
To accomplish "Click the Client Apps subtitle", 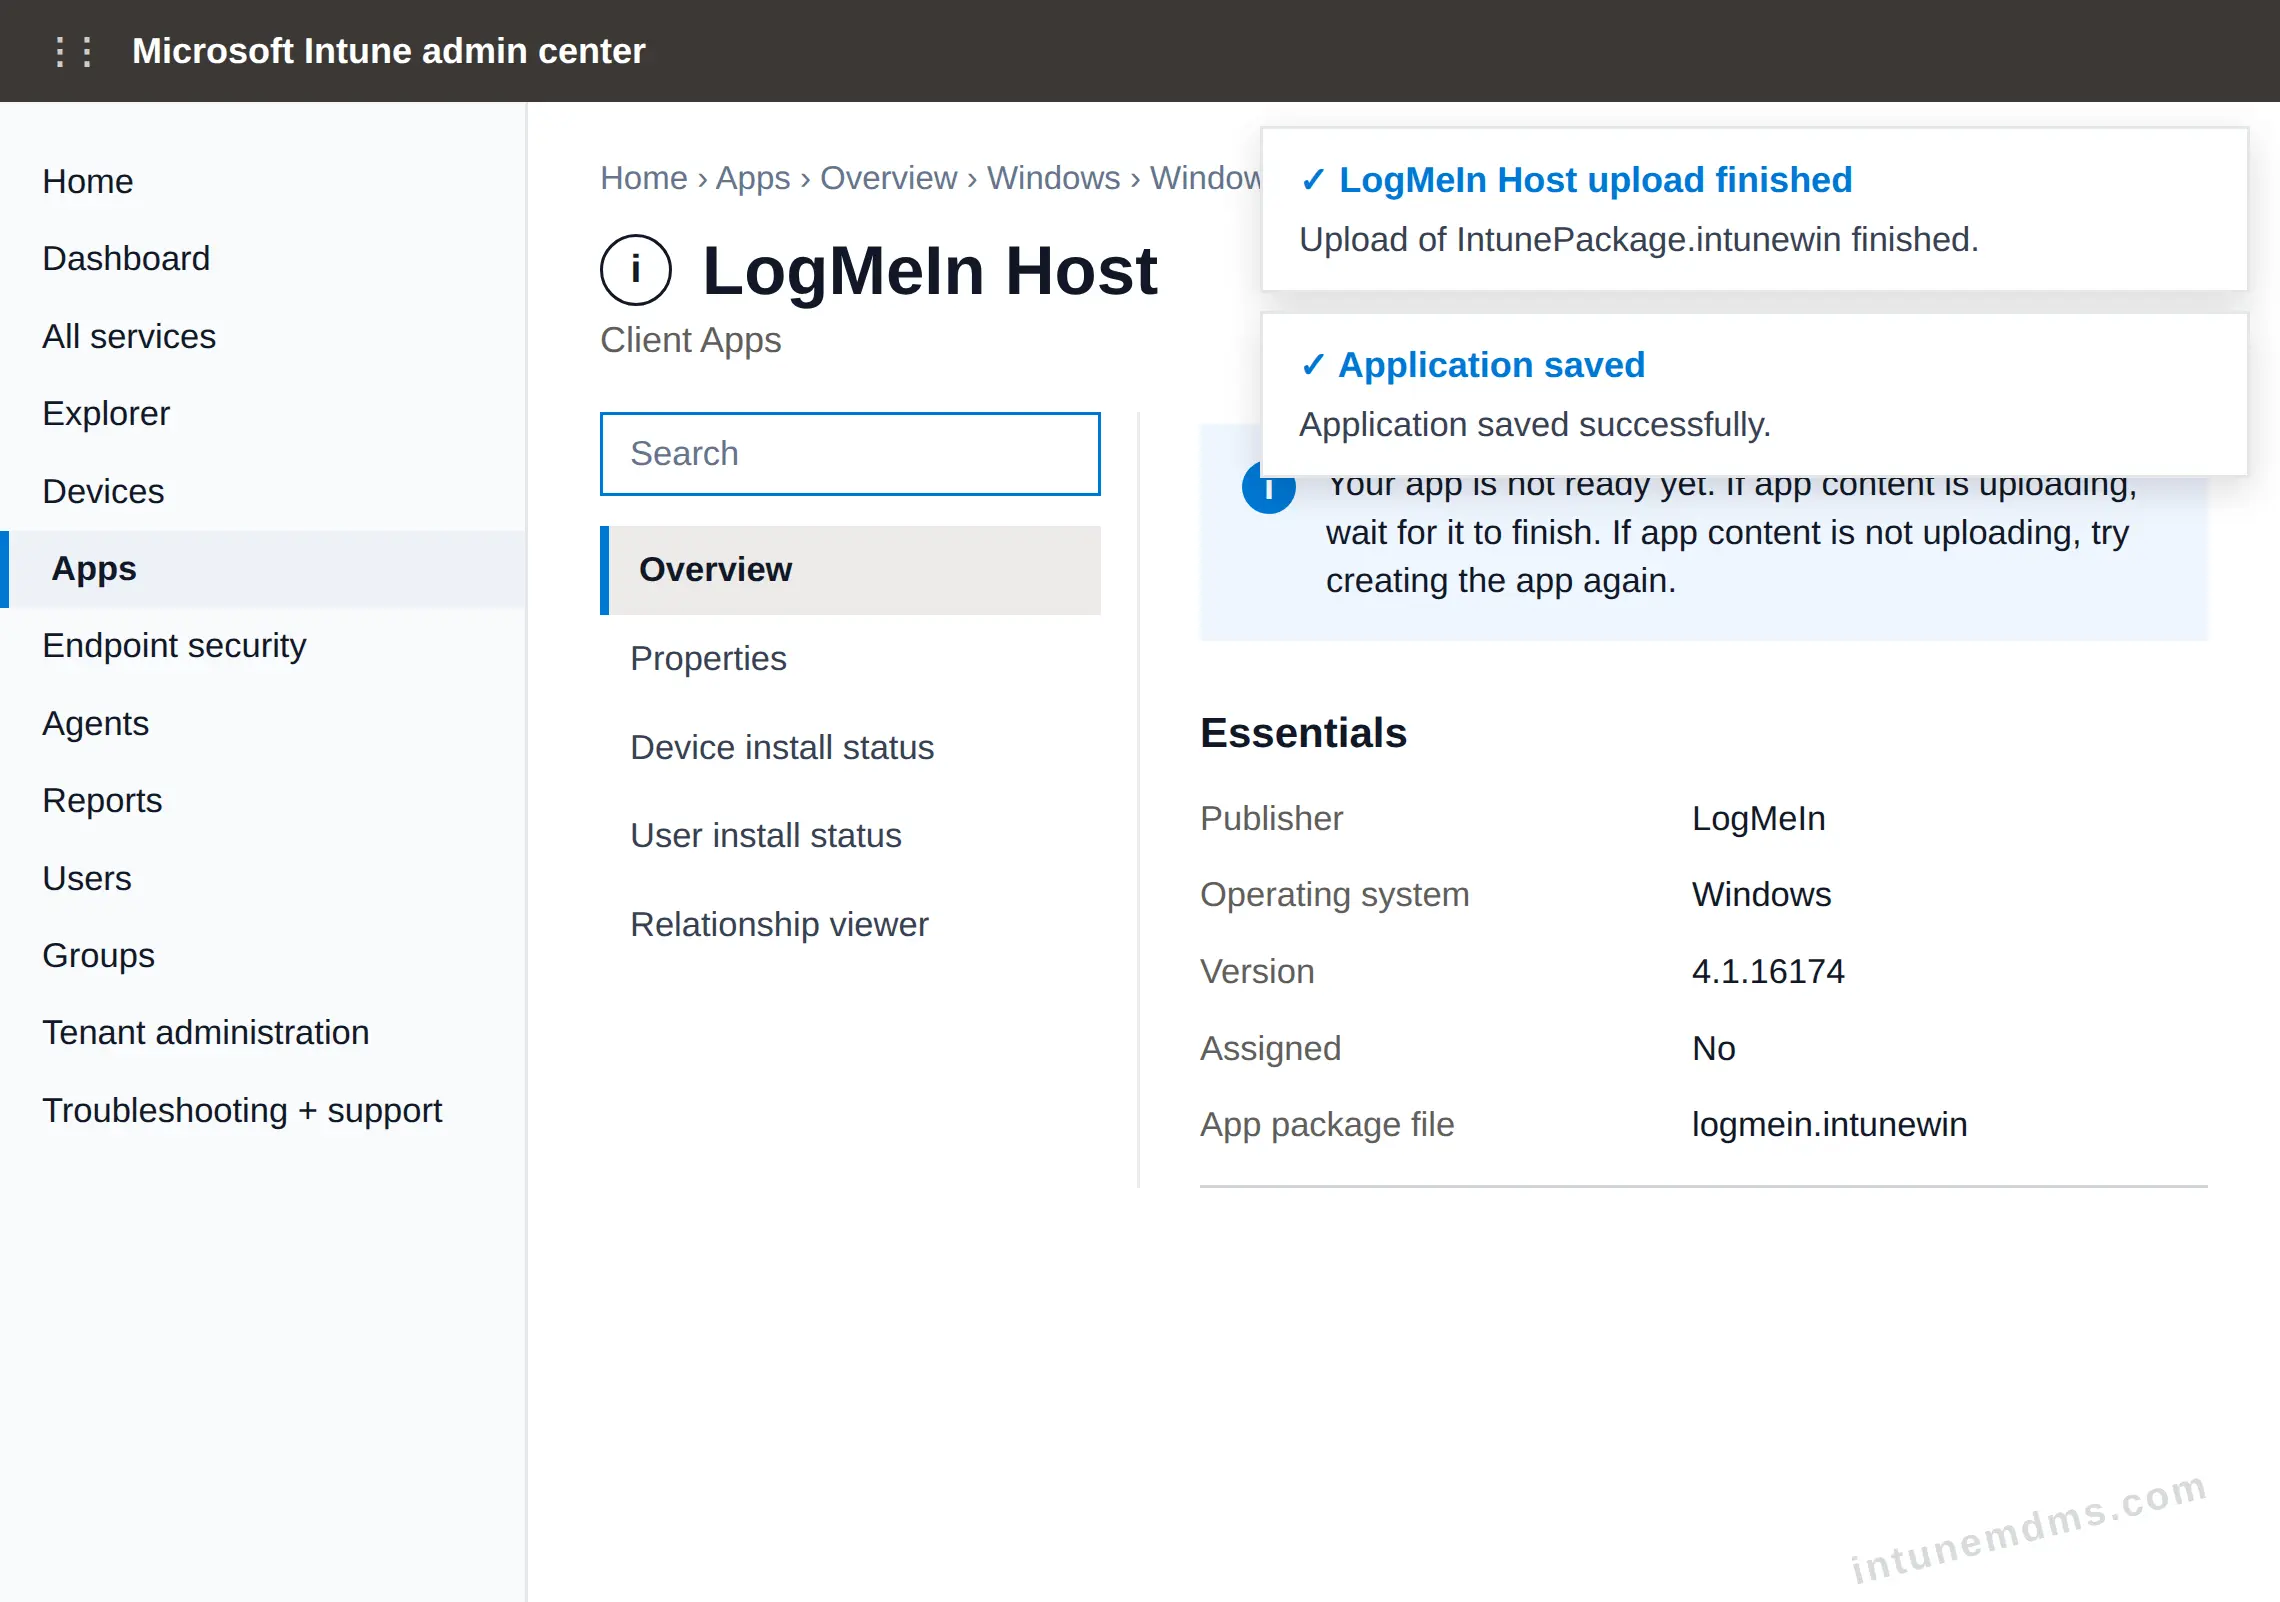I will (x=691, y=340).
